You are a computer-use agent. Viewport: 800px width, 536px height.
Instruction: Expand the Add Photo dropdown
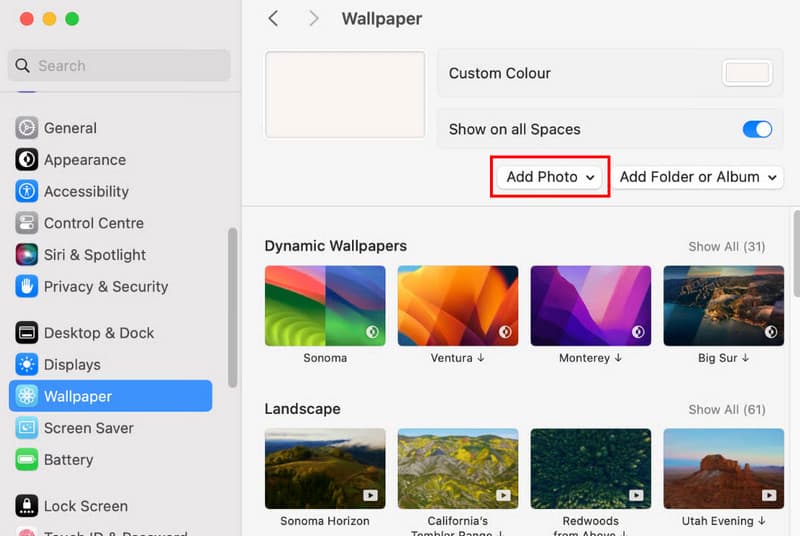tap(550, 177)
